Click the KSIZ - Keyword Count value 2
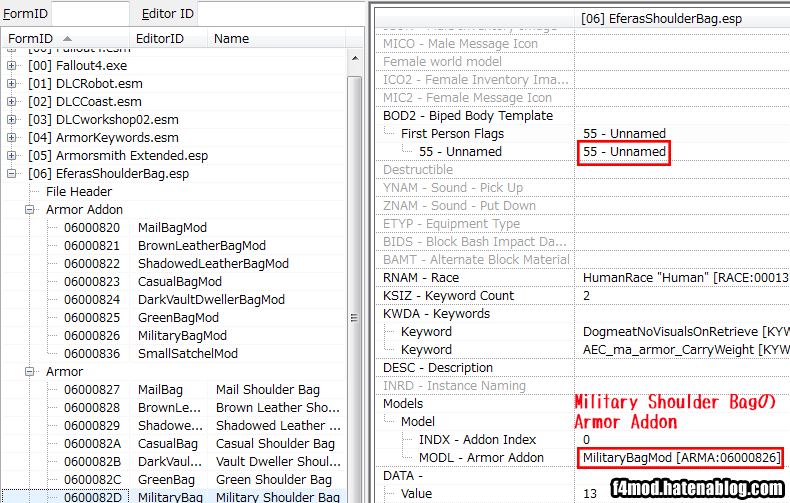This screenshot has height=503, width=790. click(586, 296)
